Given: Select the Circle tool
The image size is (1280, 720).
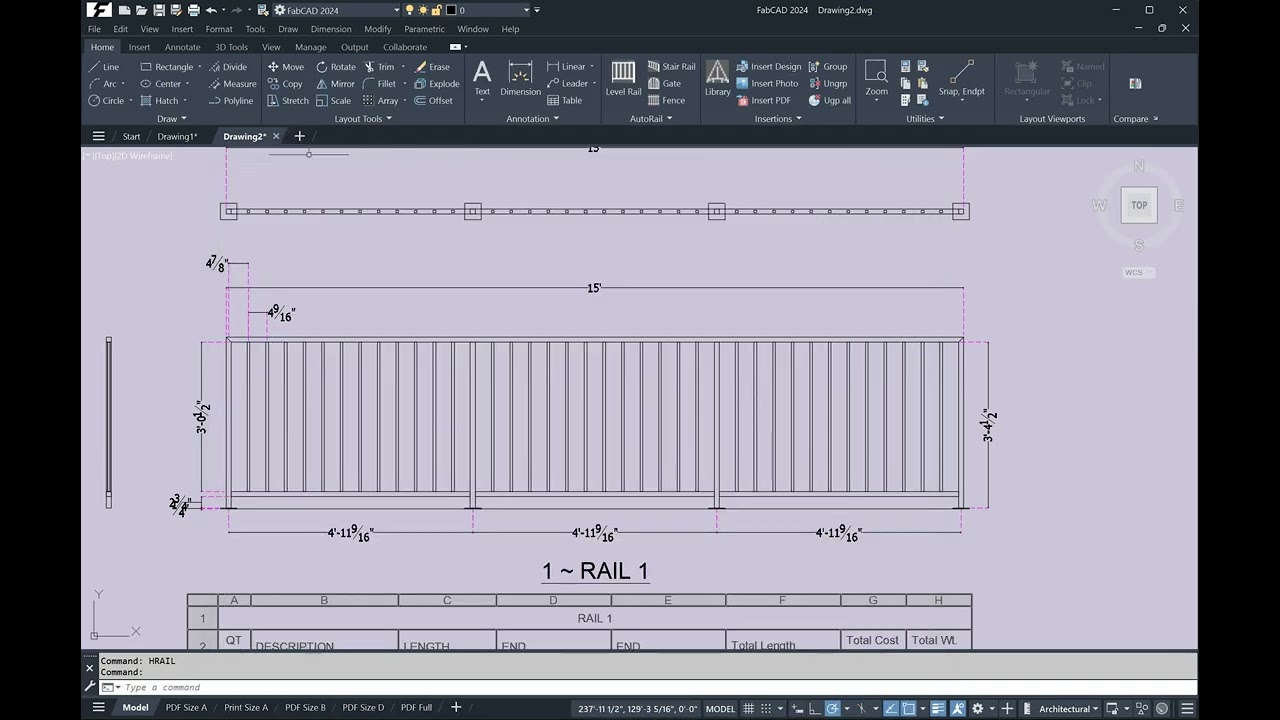Looking at the screenshot, I should click(106, 101).
